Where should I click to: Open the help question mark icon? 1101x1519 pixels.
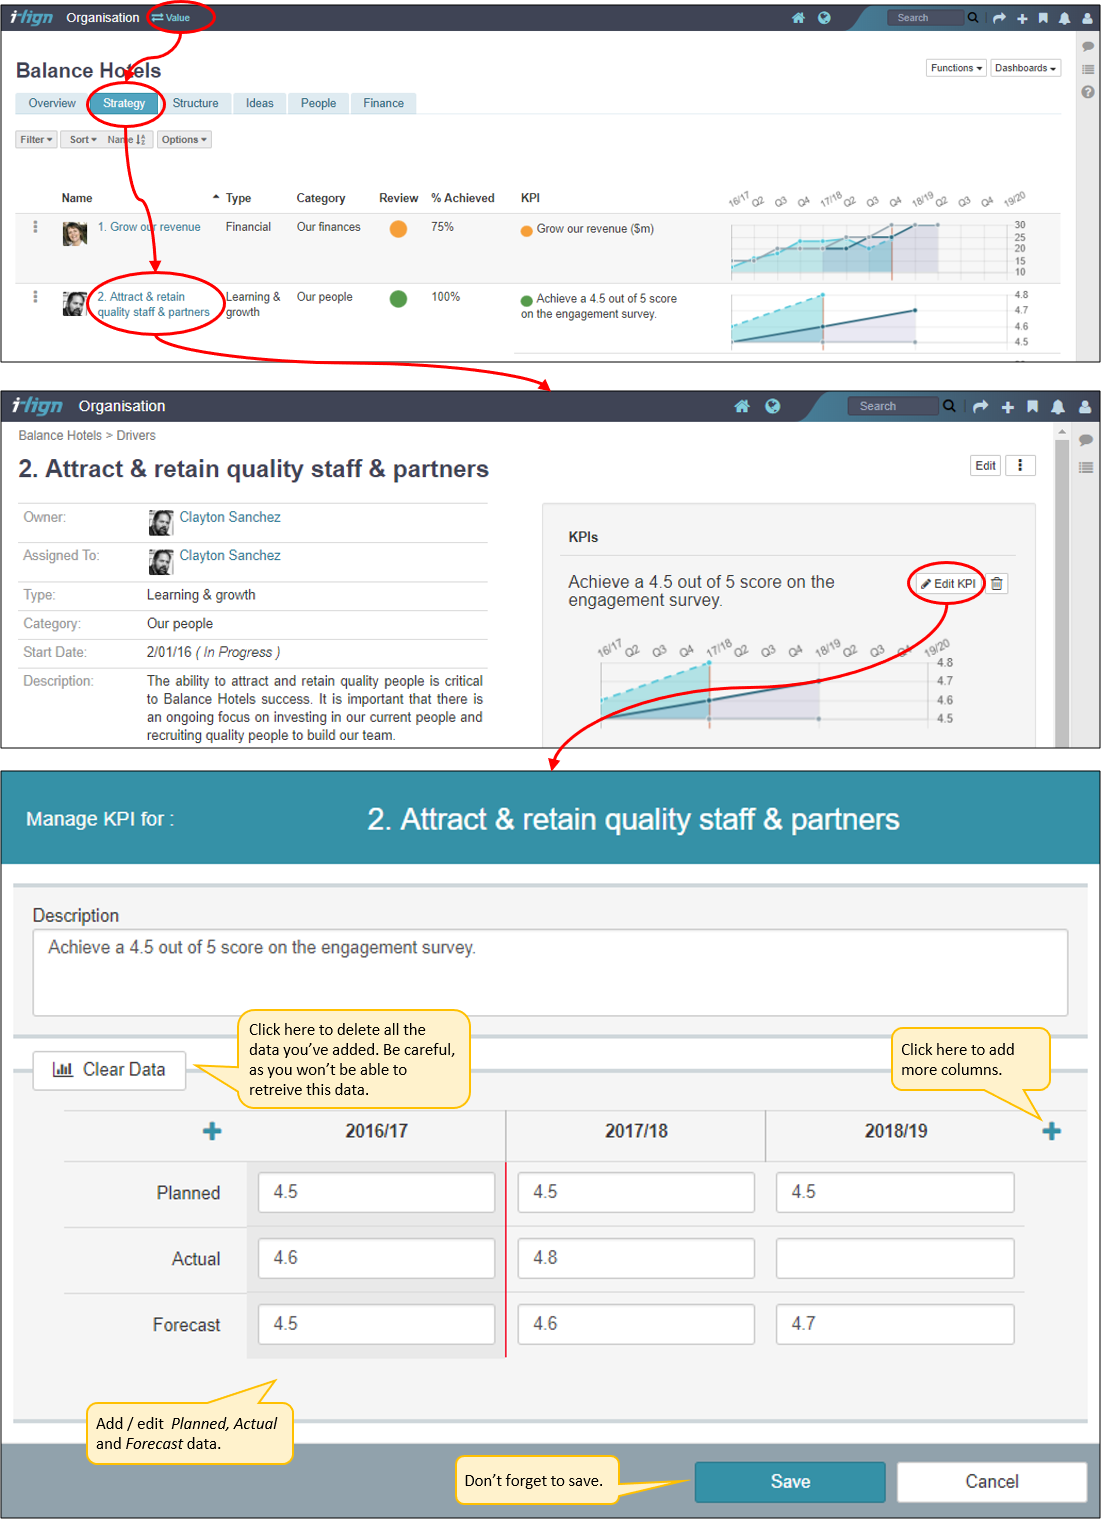click(x=1088, y=92)
